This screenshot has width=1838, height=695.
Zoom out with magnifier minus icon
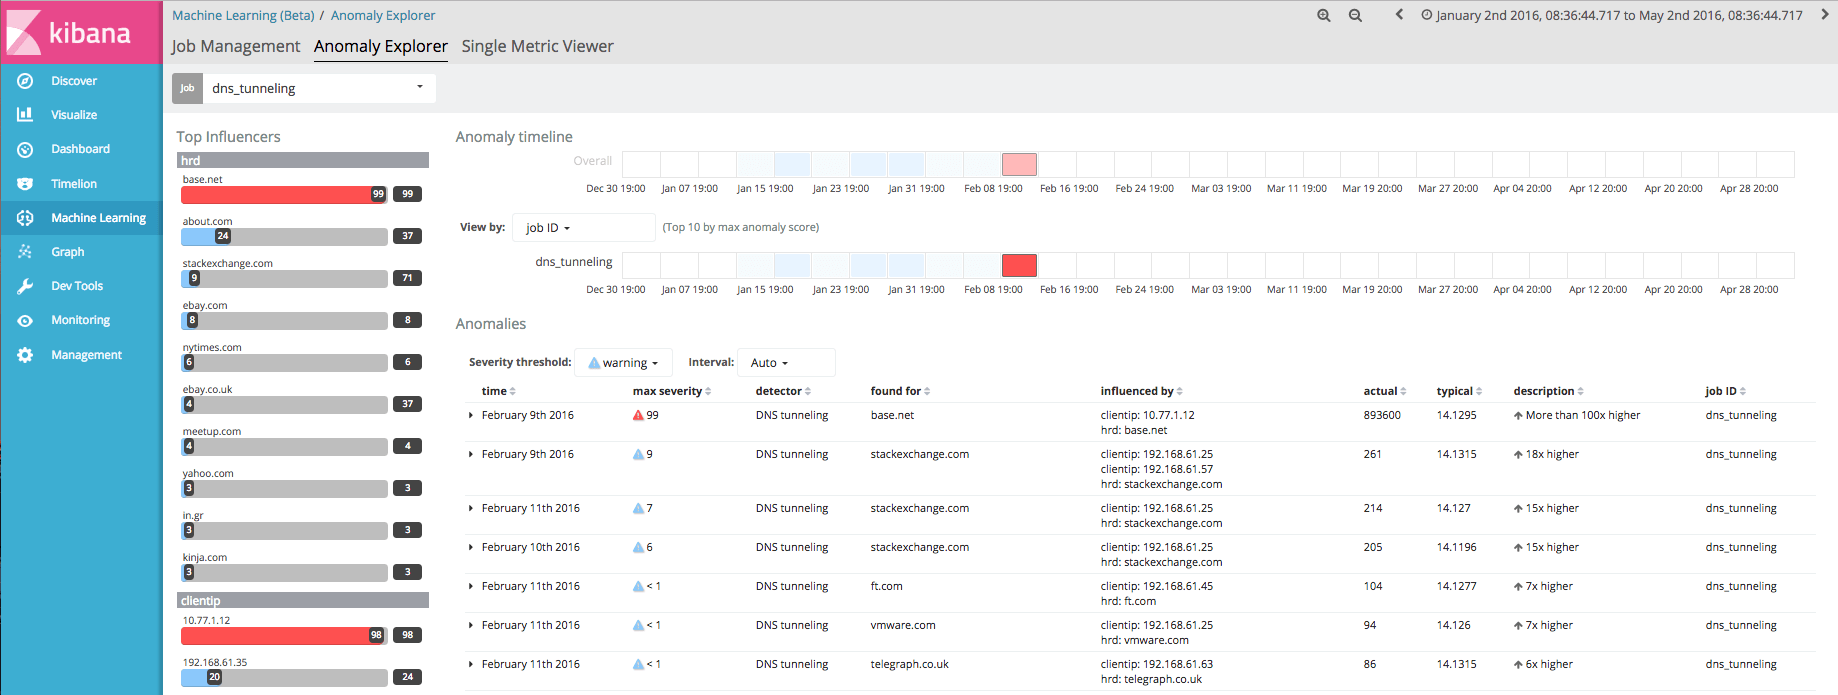coord(1356,15)
